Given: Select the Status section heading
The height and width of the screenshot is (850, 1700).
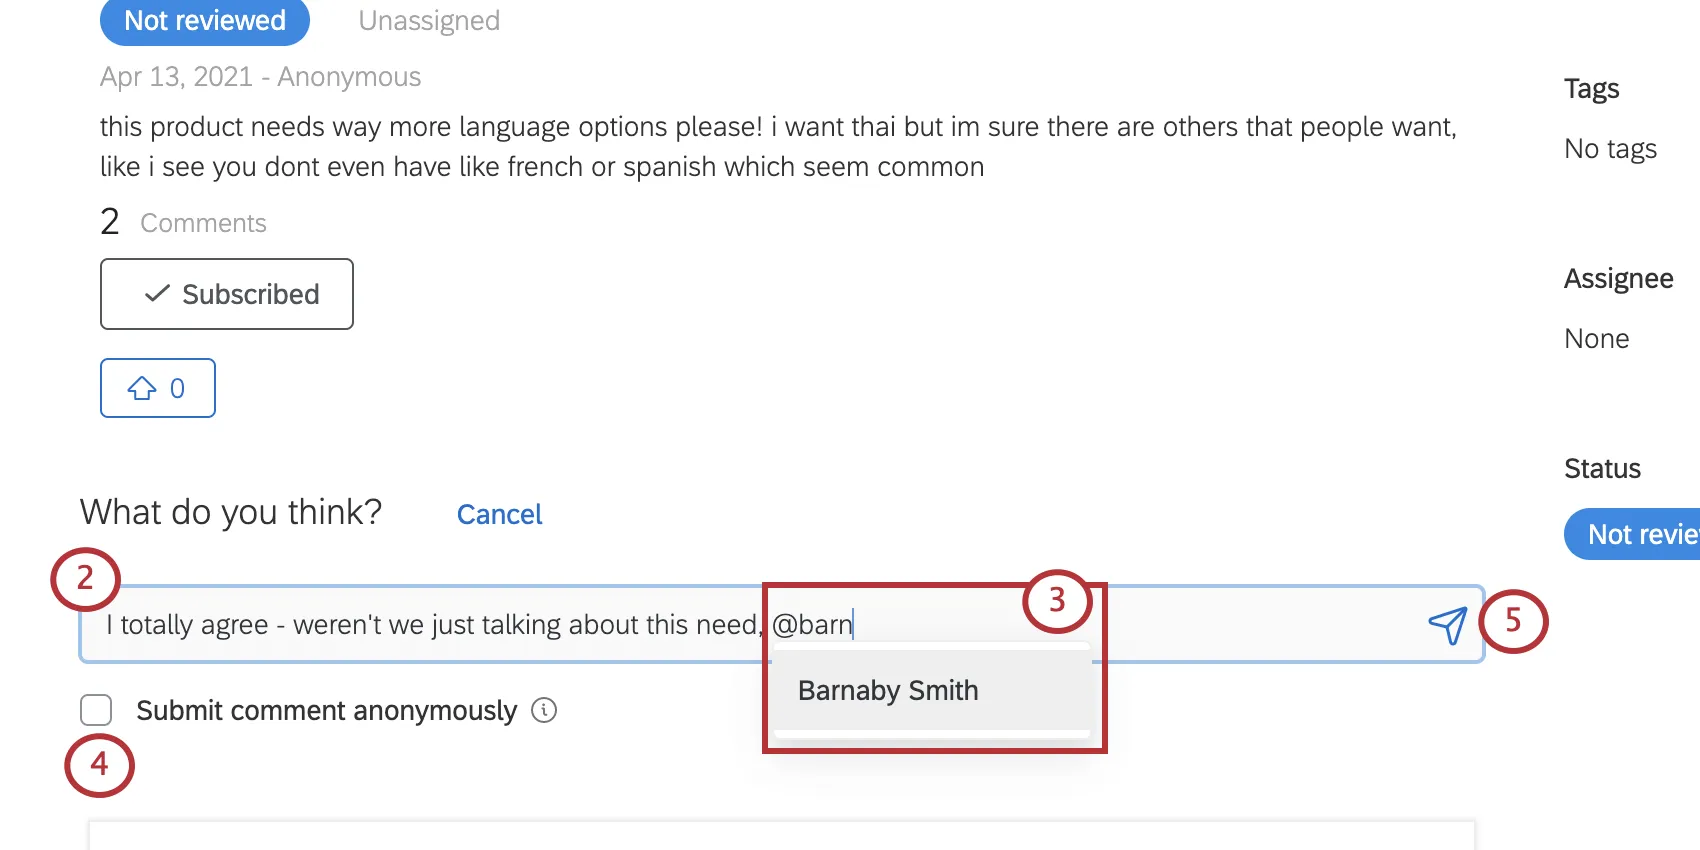Looking at the screenshot, I should click(x=1601, y=467).
